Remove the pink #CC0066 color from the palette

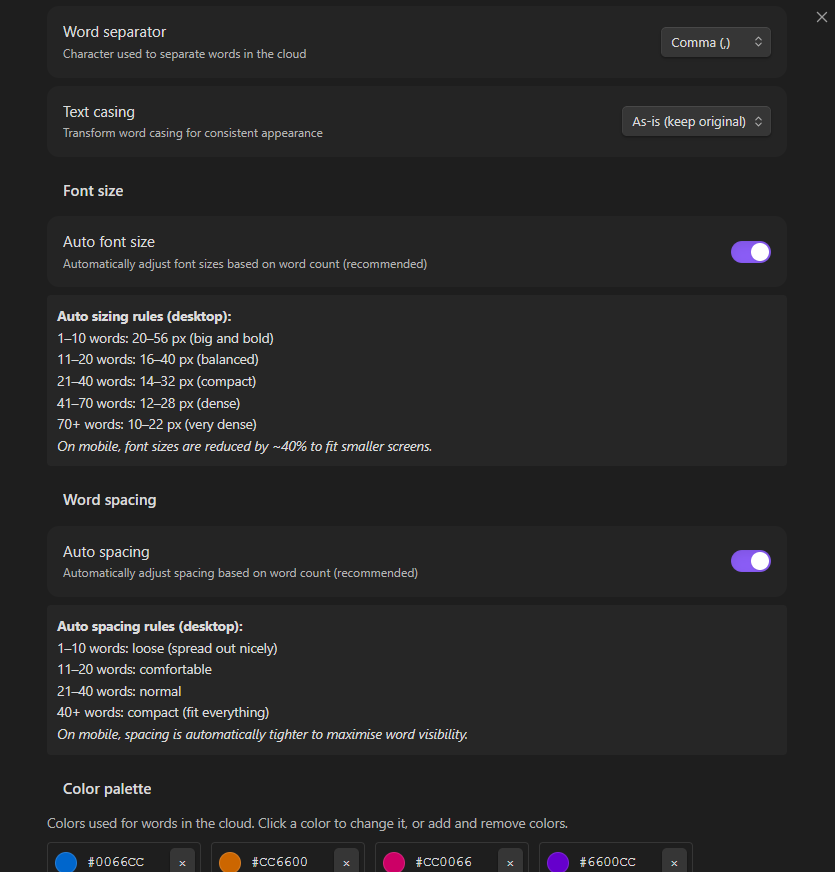pyautogui.click(x=509, y=861)
